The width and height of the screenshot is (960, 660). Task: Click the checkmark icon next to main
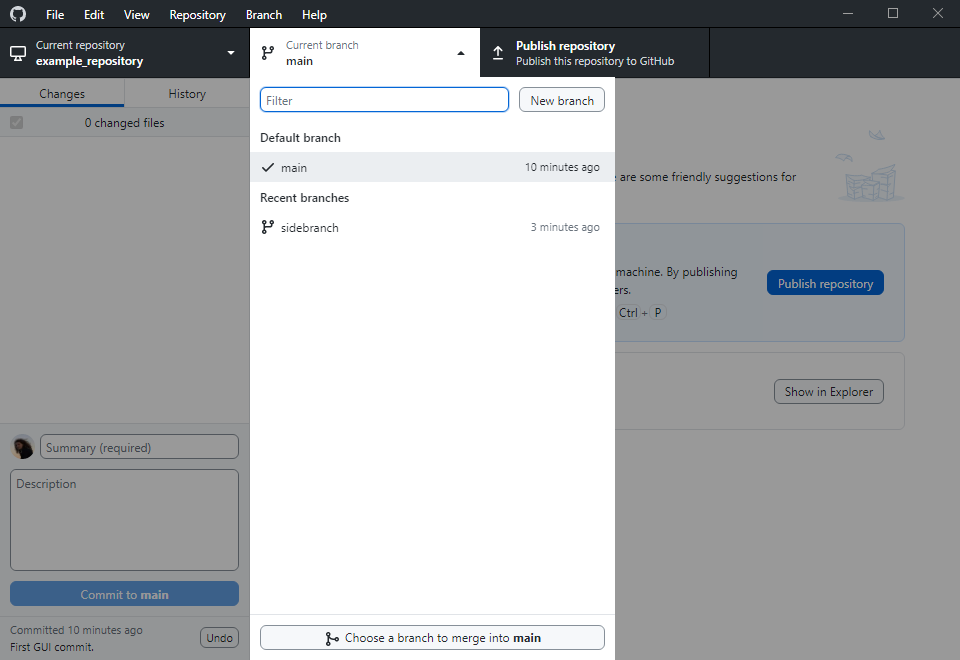coord(268,167)
